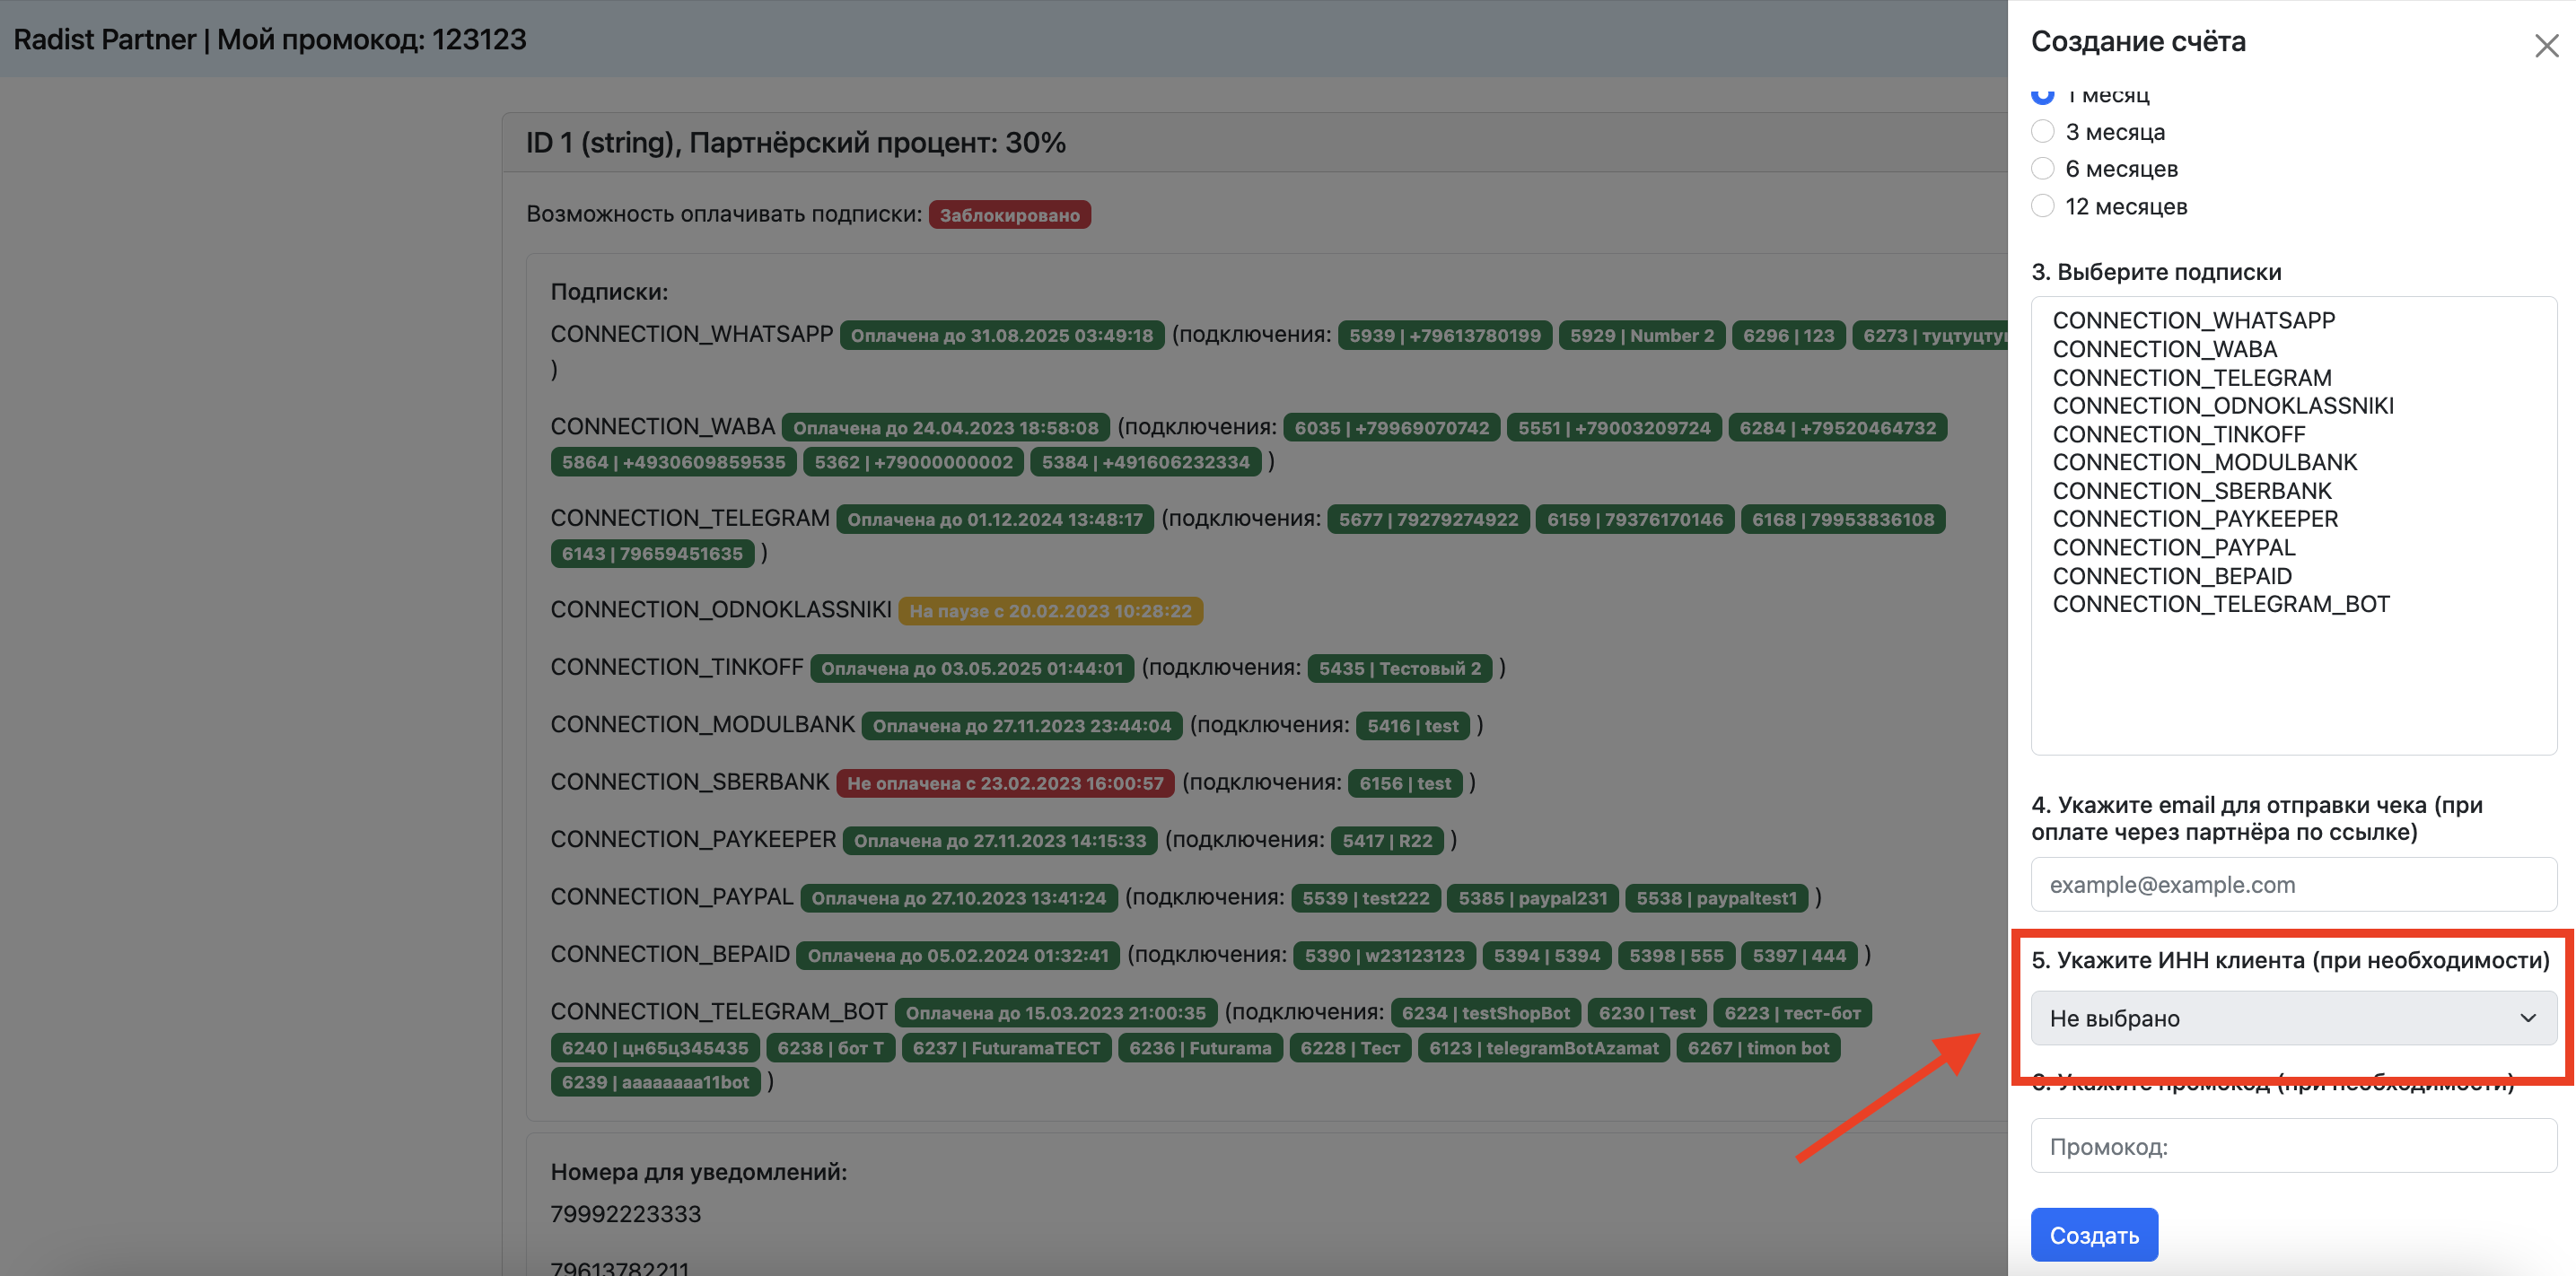Click the red Заблокировано badge
The height and width of the screenshot is (1276, 2576).
(1009, 215)
